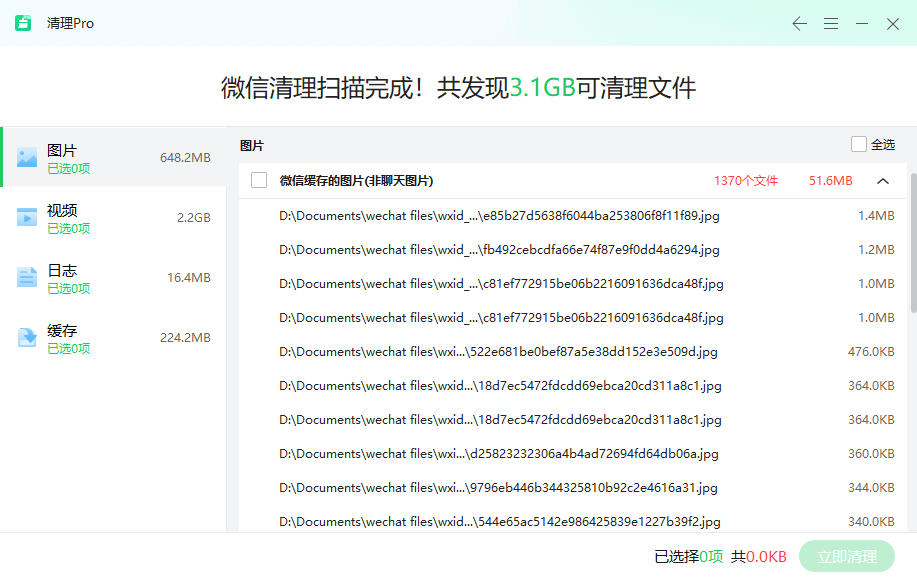Switch to the 日志 category tab

114,277
